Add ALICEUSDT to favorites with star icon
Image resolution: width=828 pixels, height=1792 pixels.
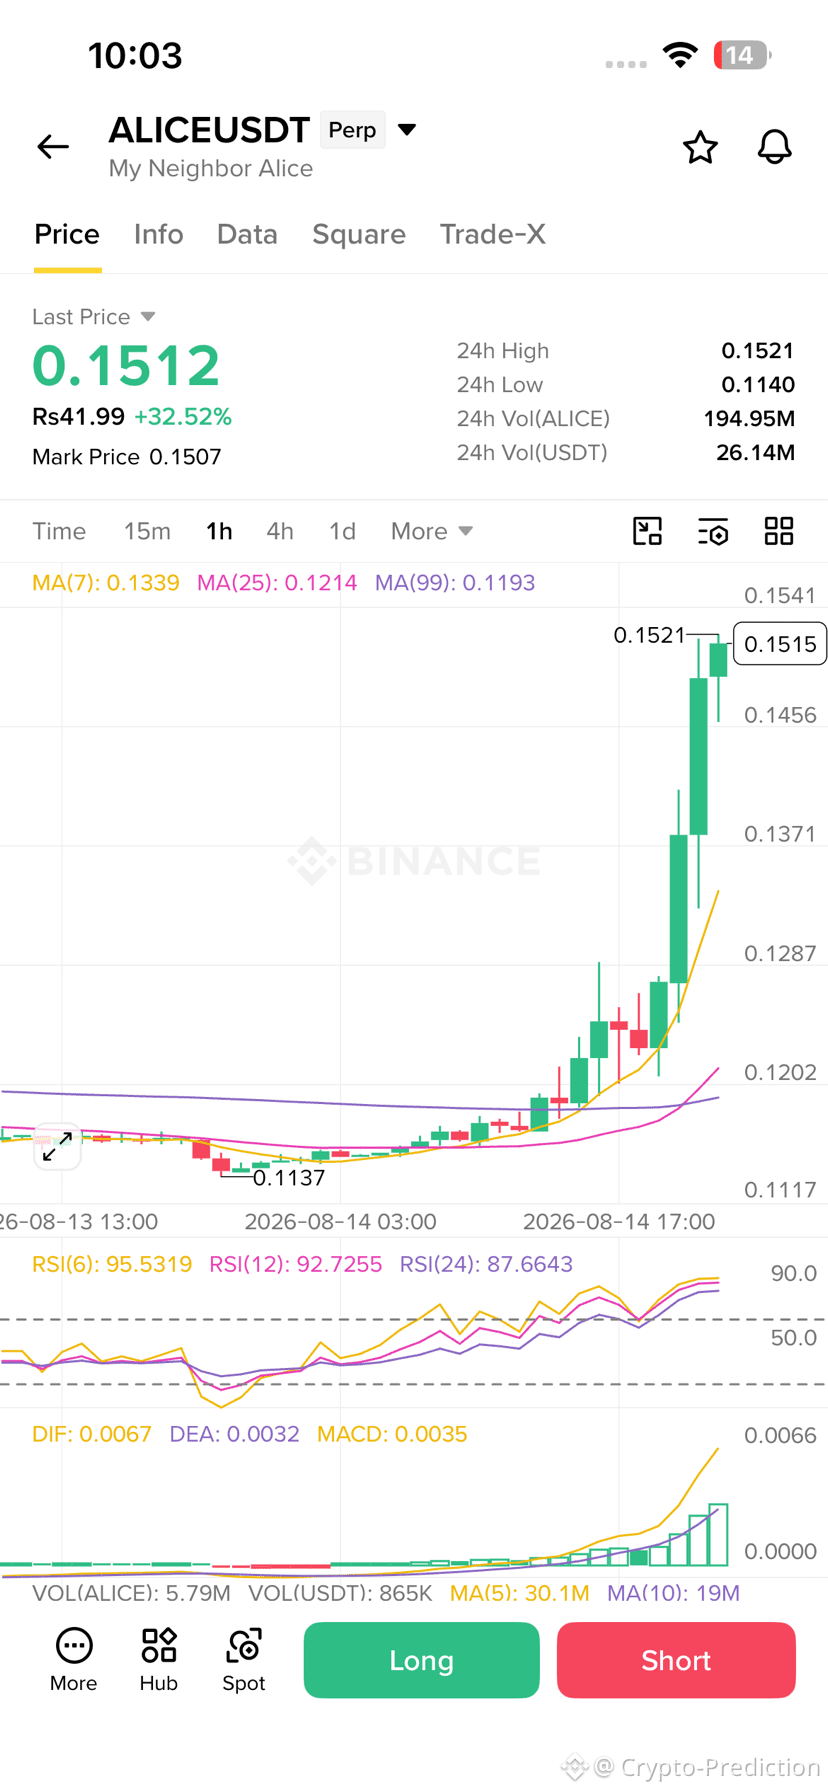(x=700, y=147)
